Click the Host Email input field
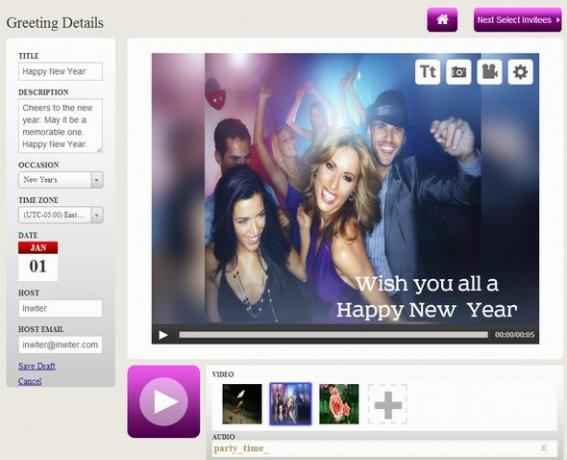 coord(60,345)
